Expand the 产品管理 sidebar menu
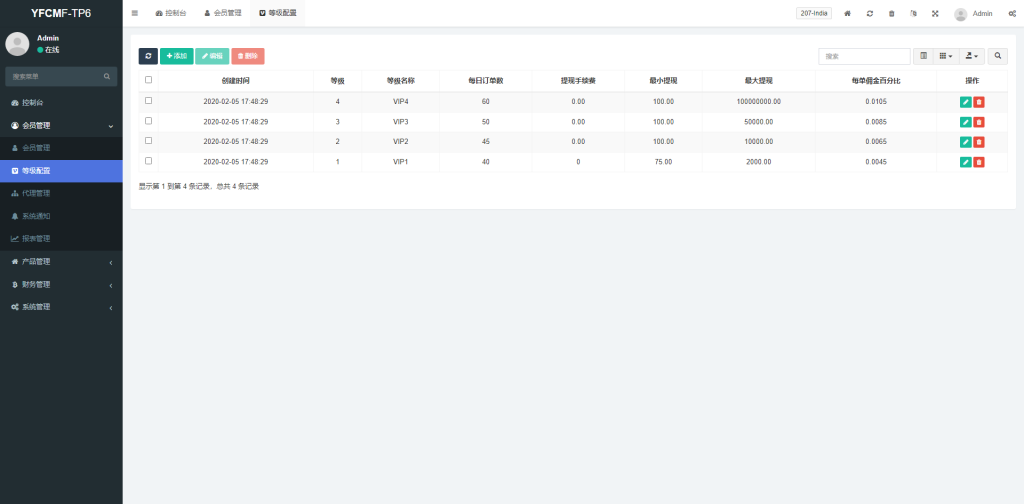This screenshot has height=504, width=1024. [x=61, y=261]
